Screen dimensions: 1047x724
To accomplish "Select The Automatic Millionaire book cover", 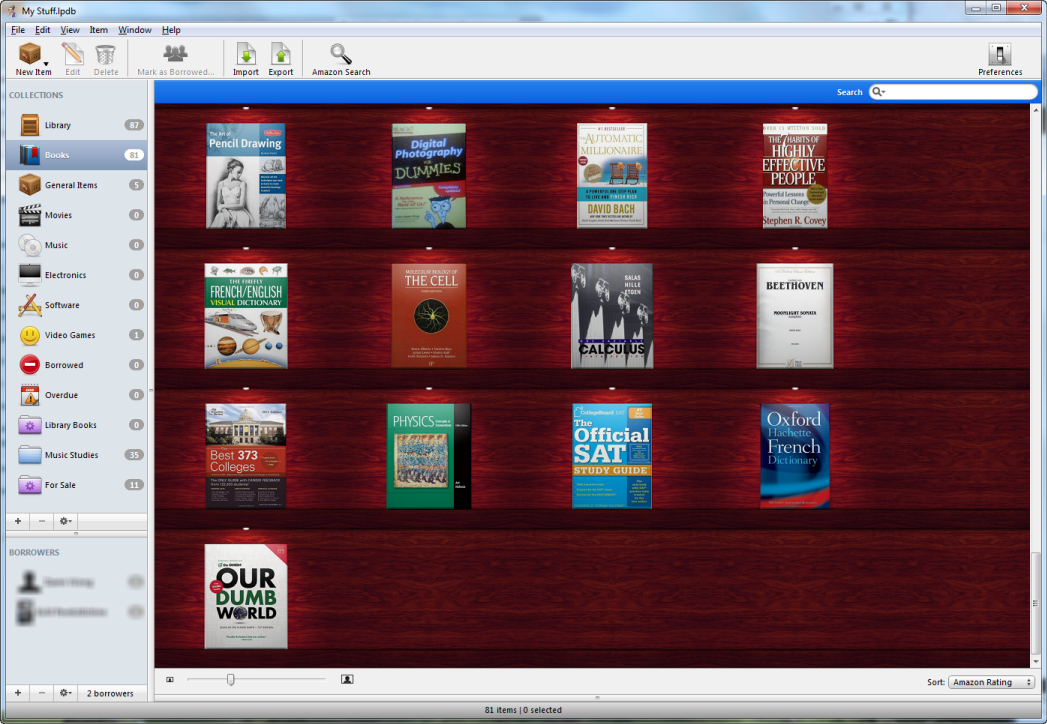I will click(x=612, y=176).
